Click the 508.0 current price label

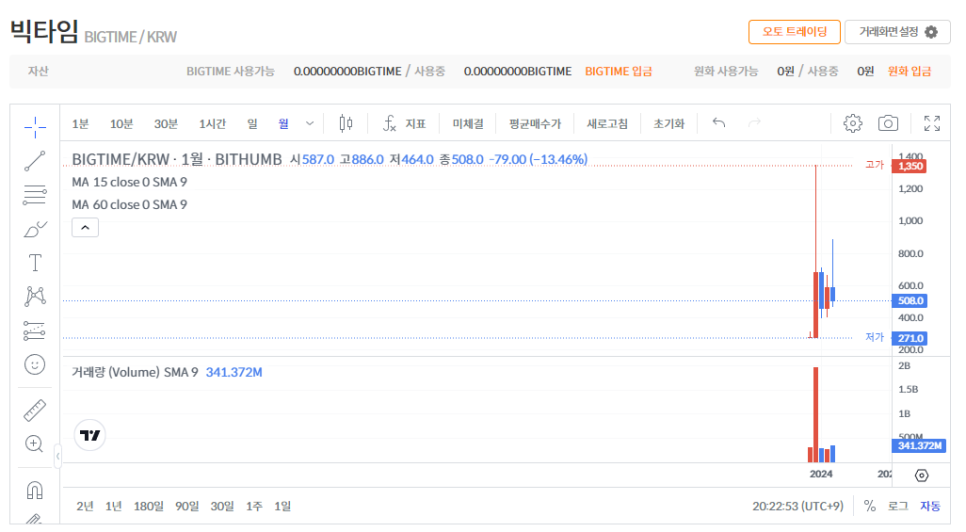(911, 301)
